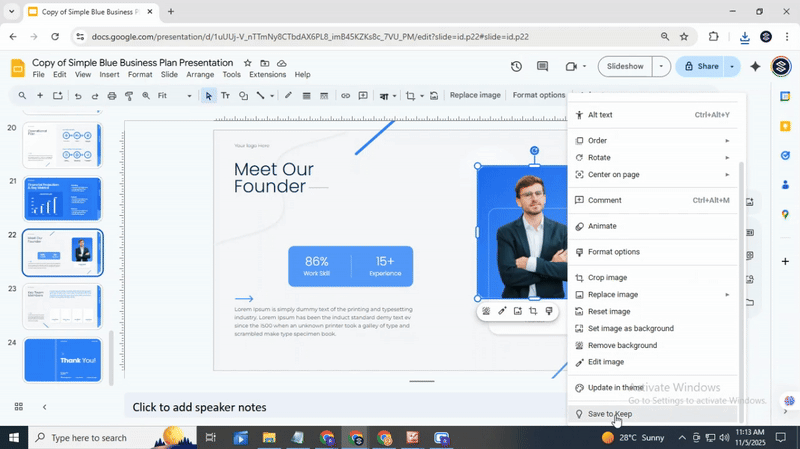The image size is (800, 449).
Task: Select the Paint format tool
Action: [129, 96]
